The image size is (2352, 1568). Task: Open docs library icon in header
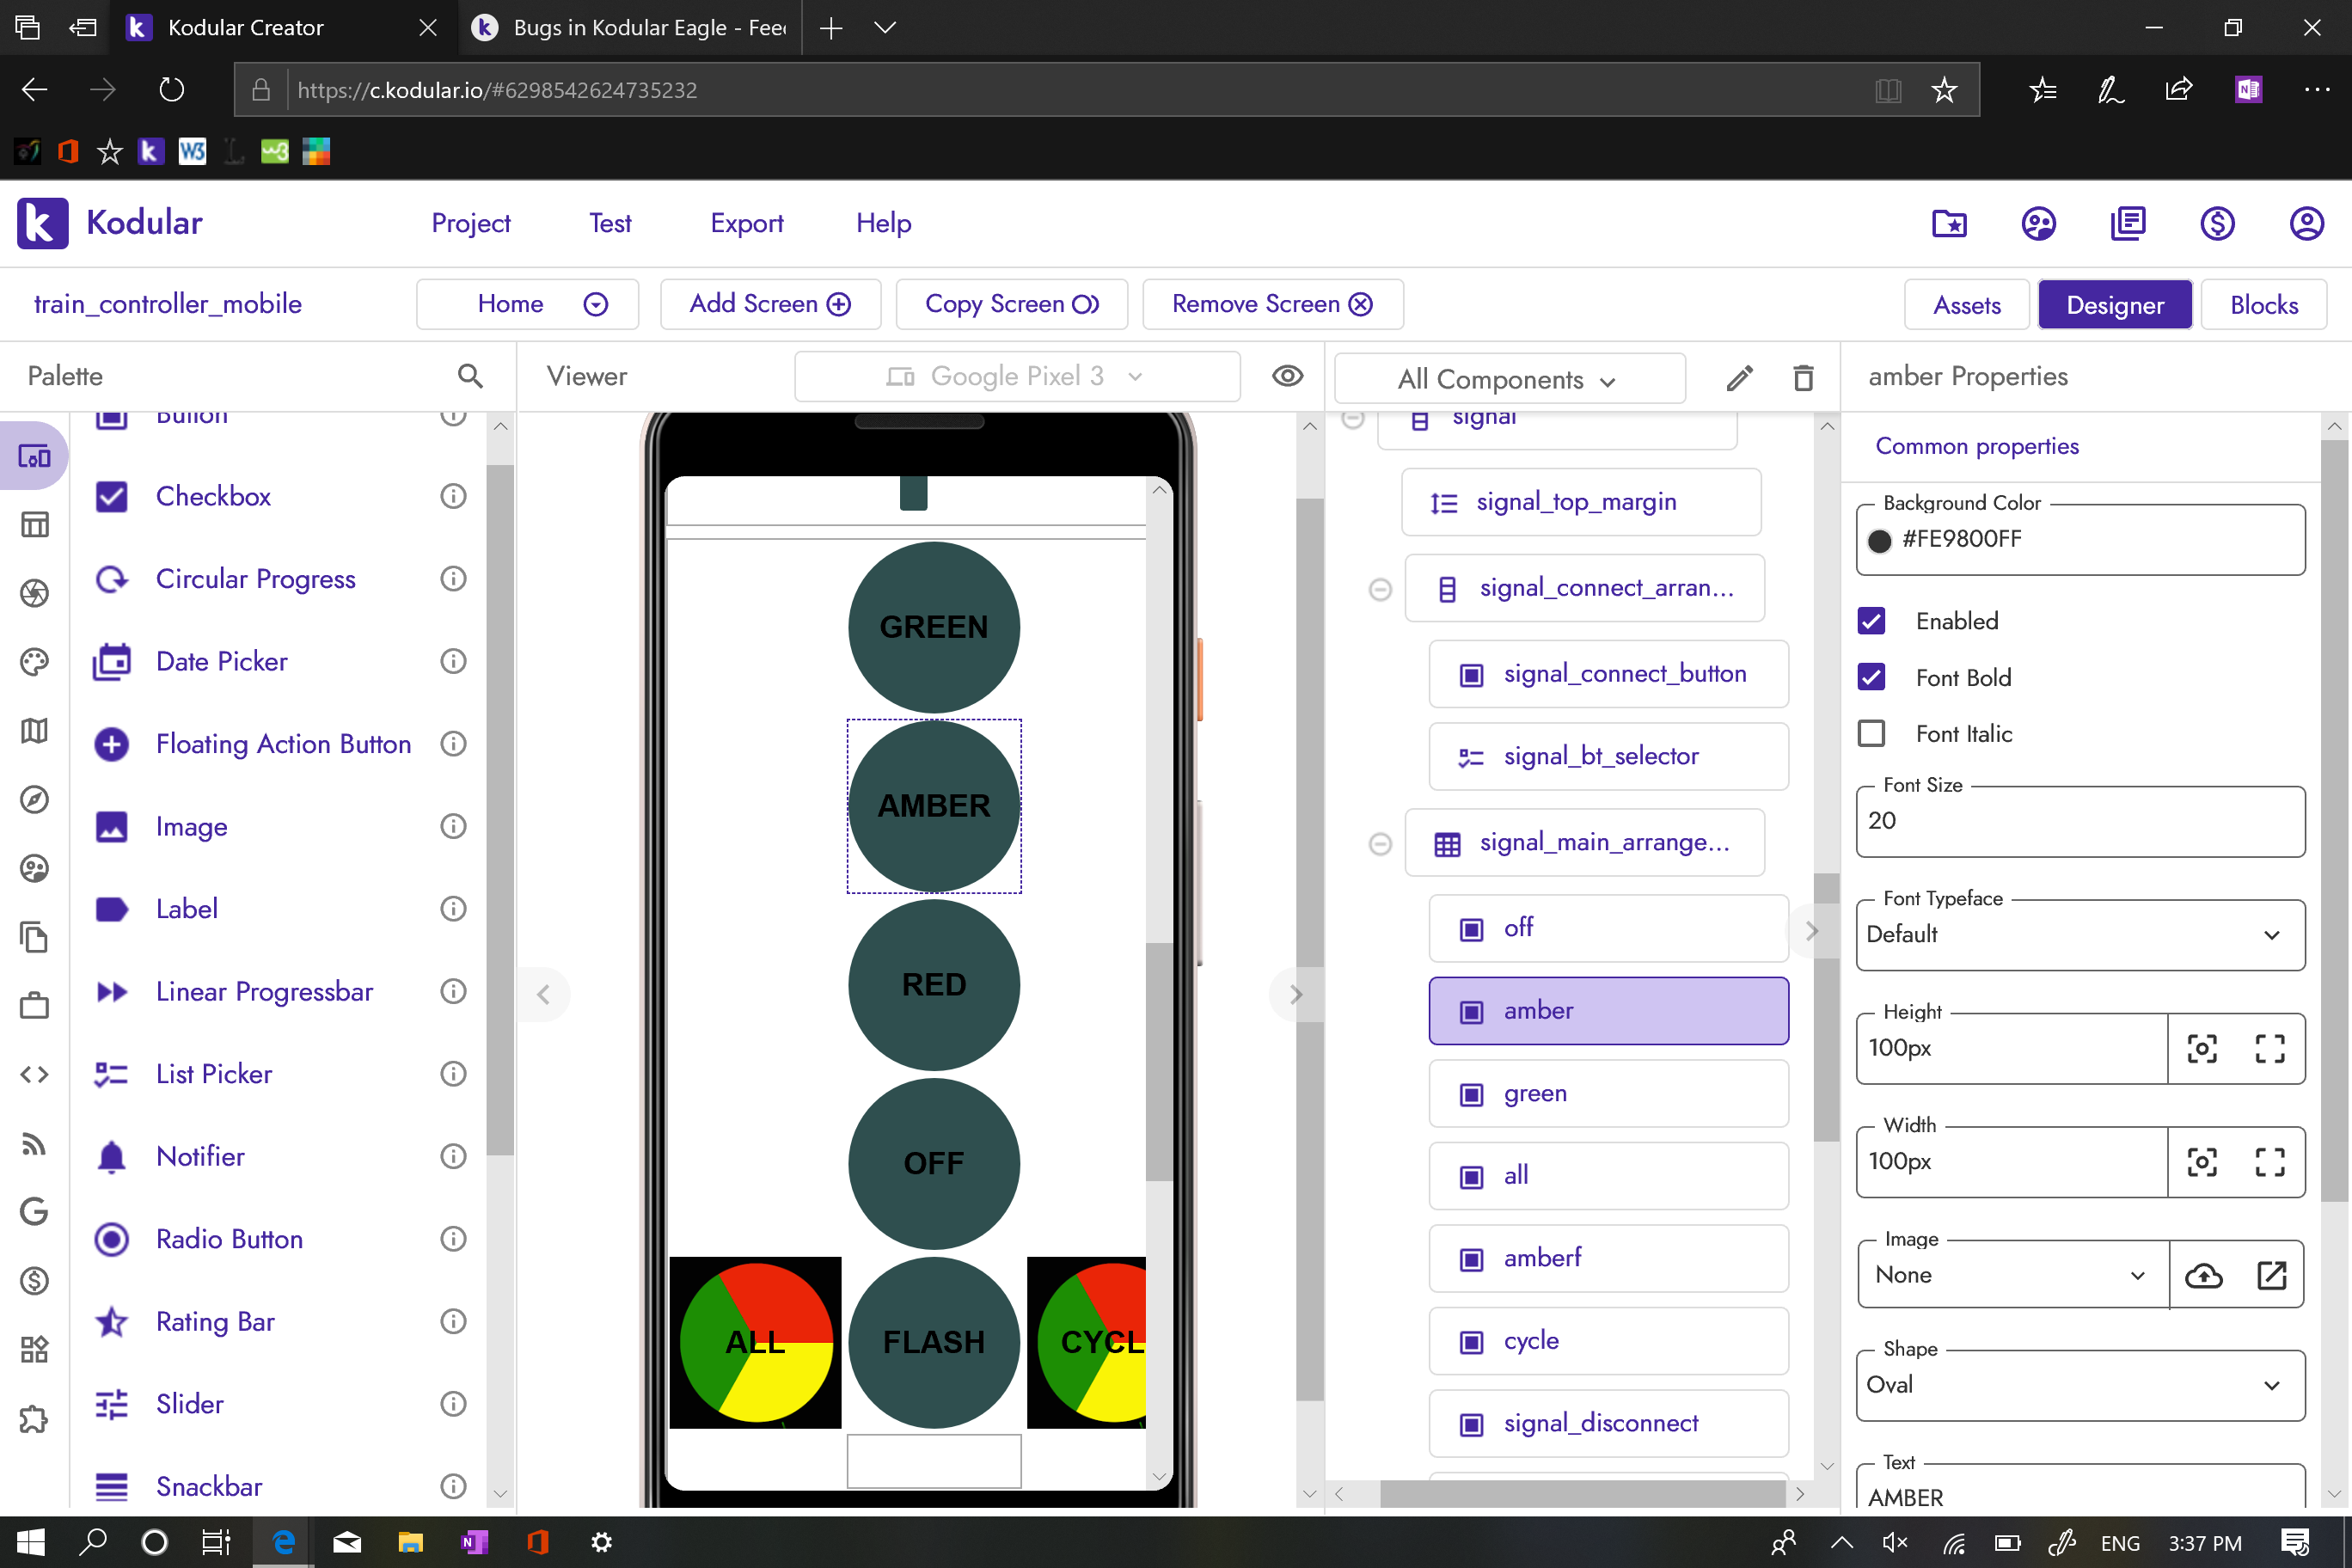click(x=2128, y=223)
